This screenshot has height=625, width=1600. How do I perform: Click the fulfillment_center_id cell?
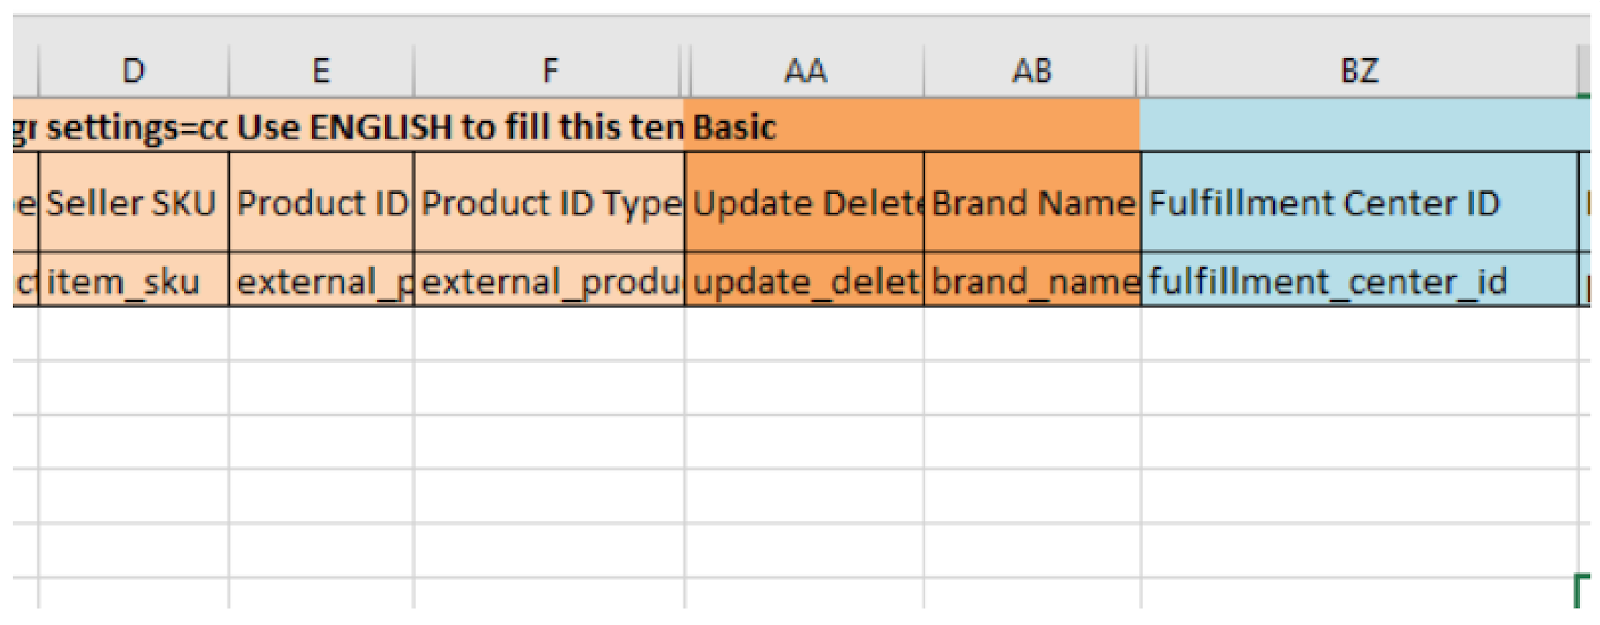coord(1359,279)
